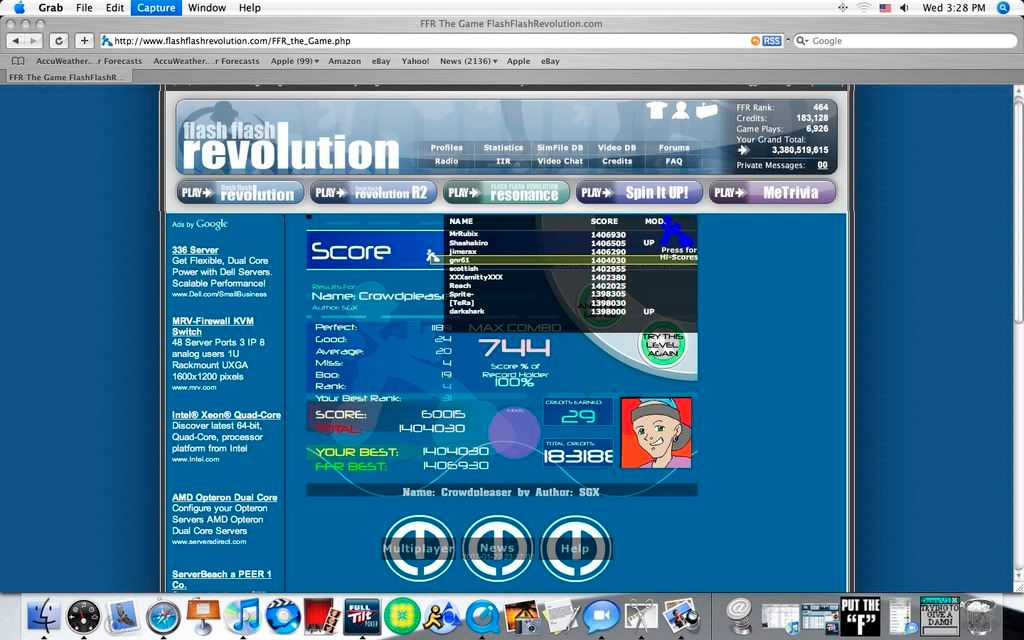Viewport: 1024px width, 640px height.
Task: Click the News circular button
Action: (497, 548)
